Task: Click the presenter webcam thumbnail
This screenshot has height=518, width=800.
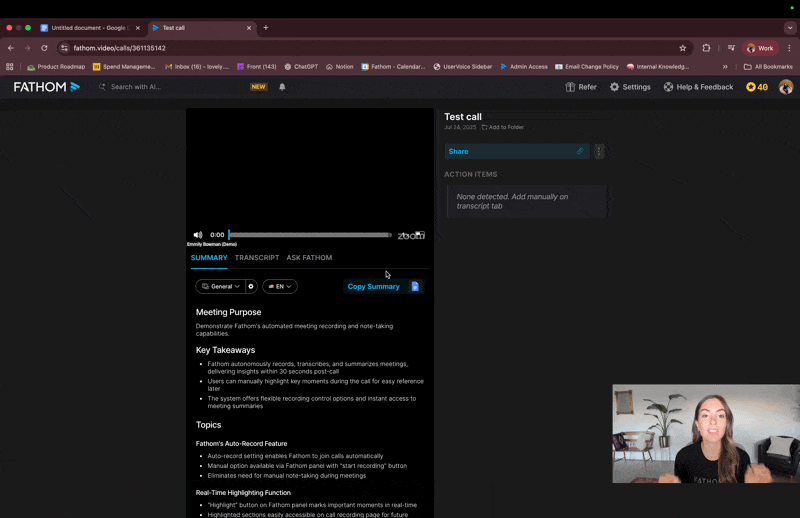Action: 706,433
